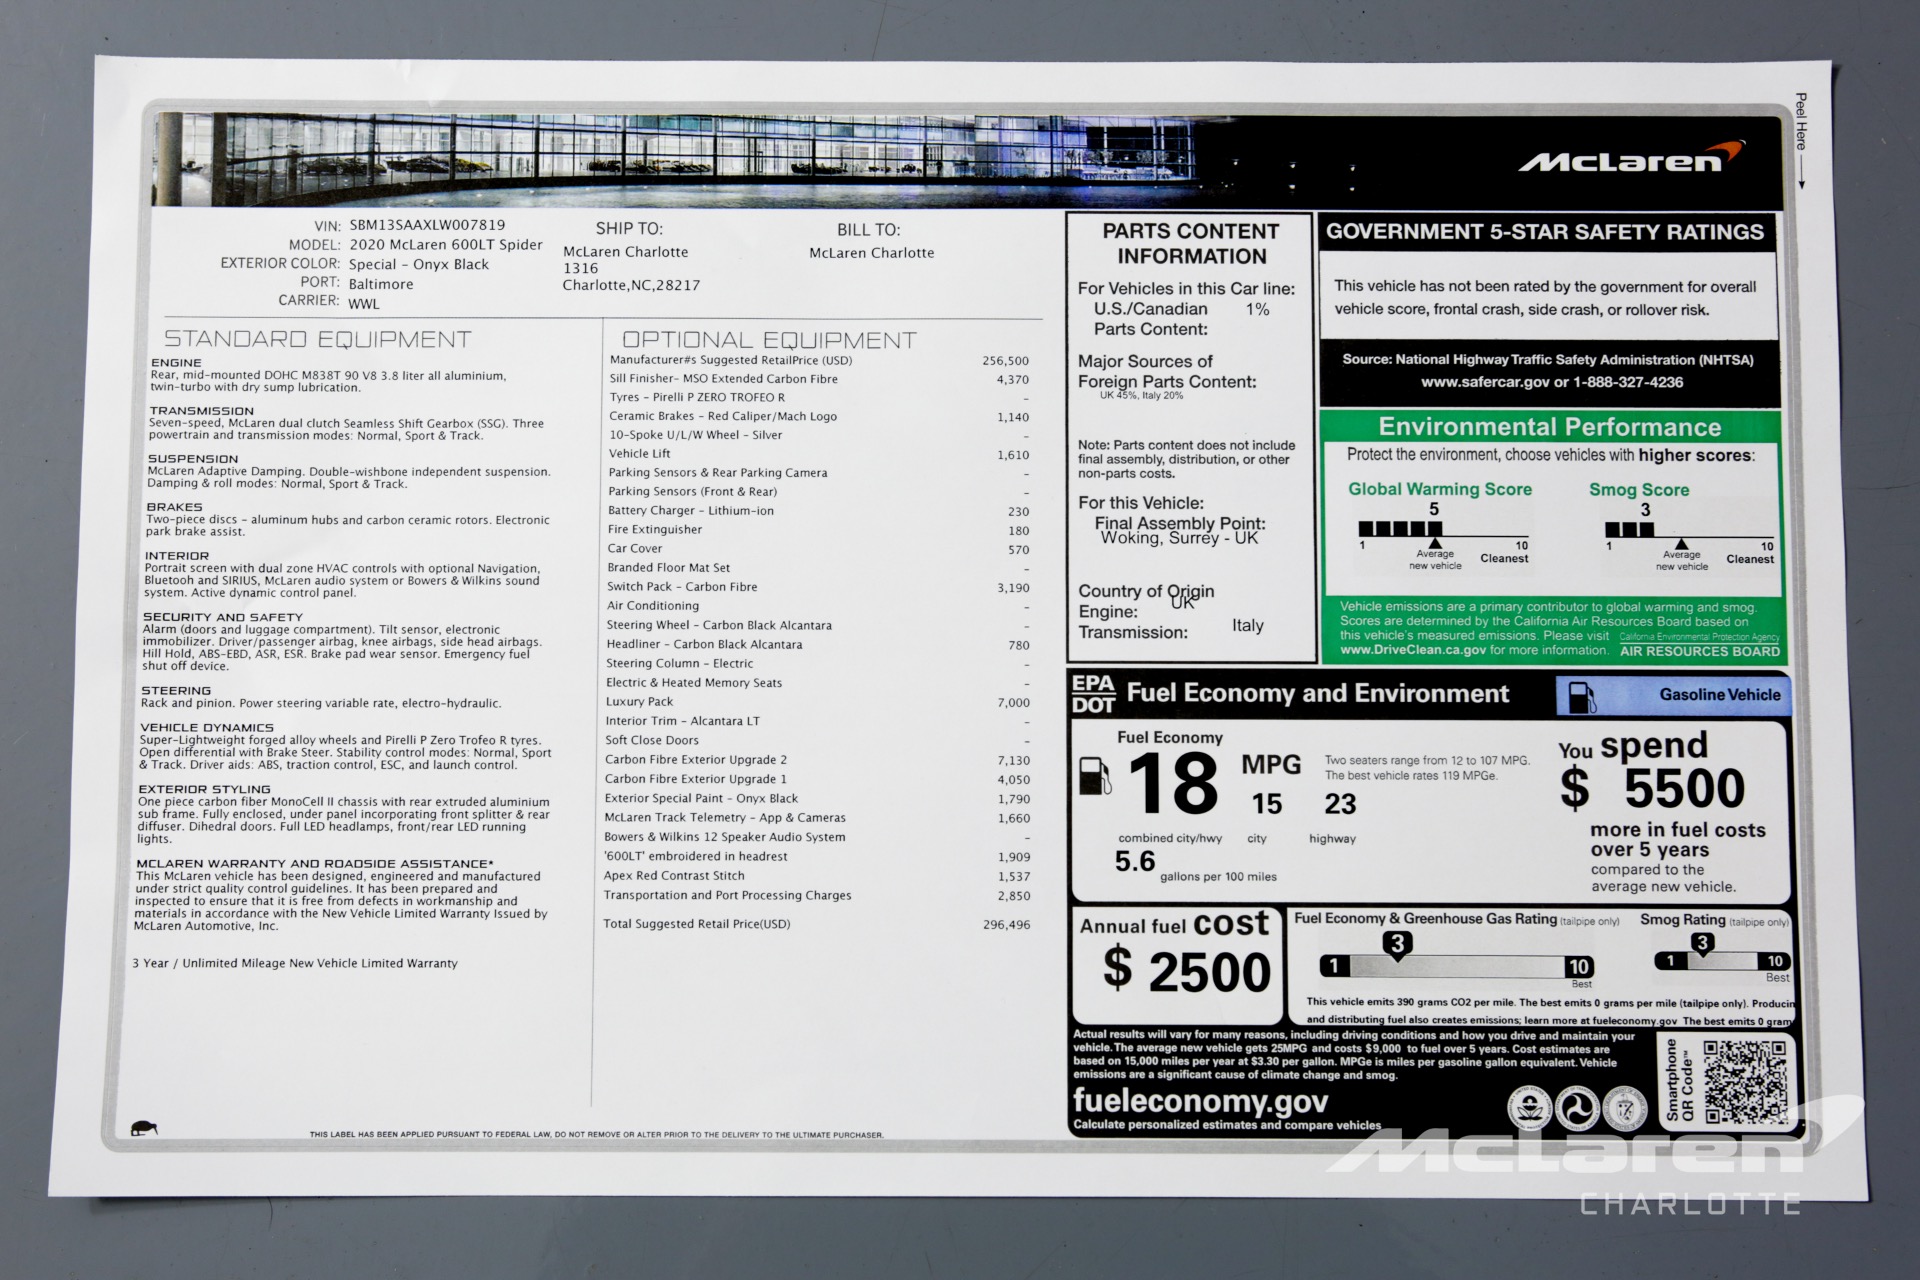Select the OPTIONAL EQUIPMENT heading
This screenshot has width=1920, height=1280.
click(x=769, y=340)
